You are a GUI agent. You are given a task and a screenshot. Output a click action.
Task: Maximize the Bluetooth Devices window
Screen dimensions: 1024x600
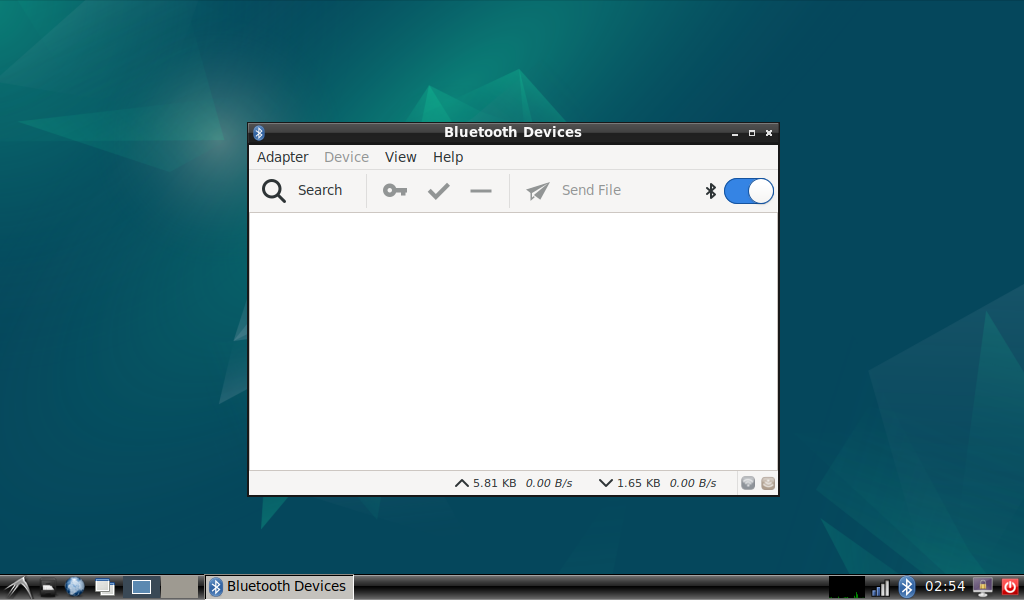click(752, 133)
